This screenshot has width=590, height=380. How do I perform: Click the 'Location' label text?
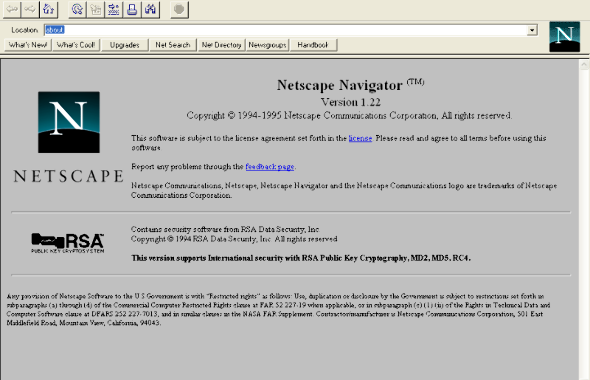(24, 30)
